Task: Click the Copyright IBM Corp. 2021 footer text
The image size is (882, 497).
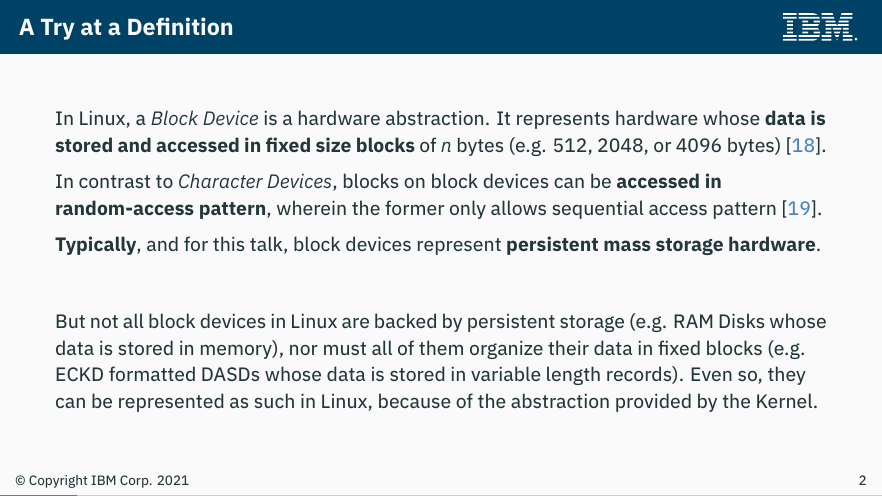Action: 109,481
